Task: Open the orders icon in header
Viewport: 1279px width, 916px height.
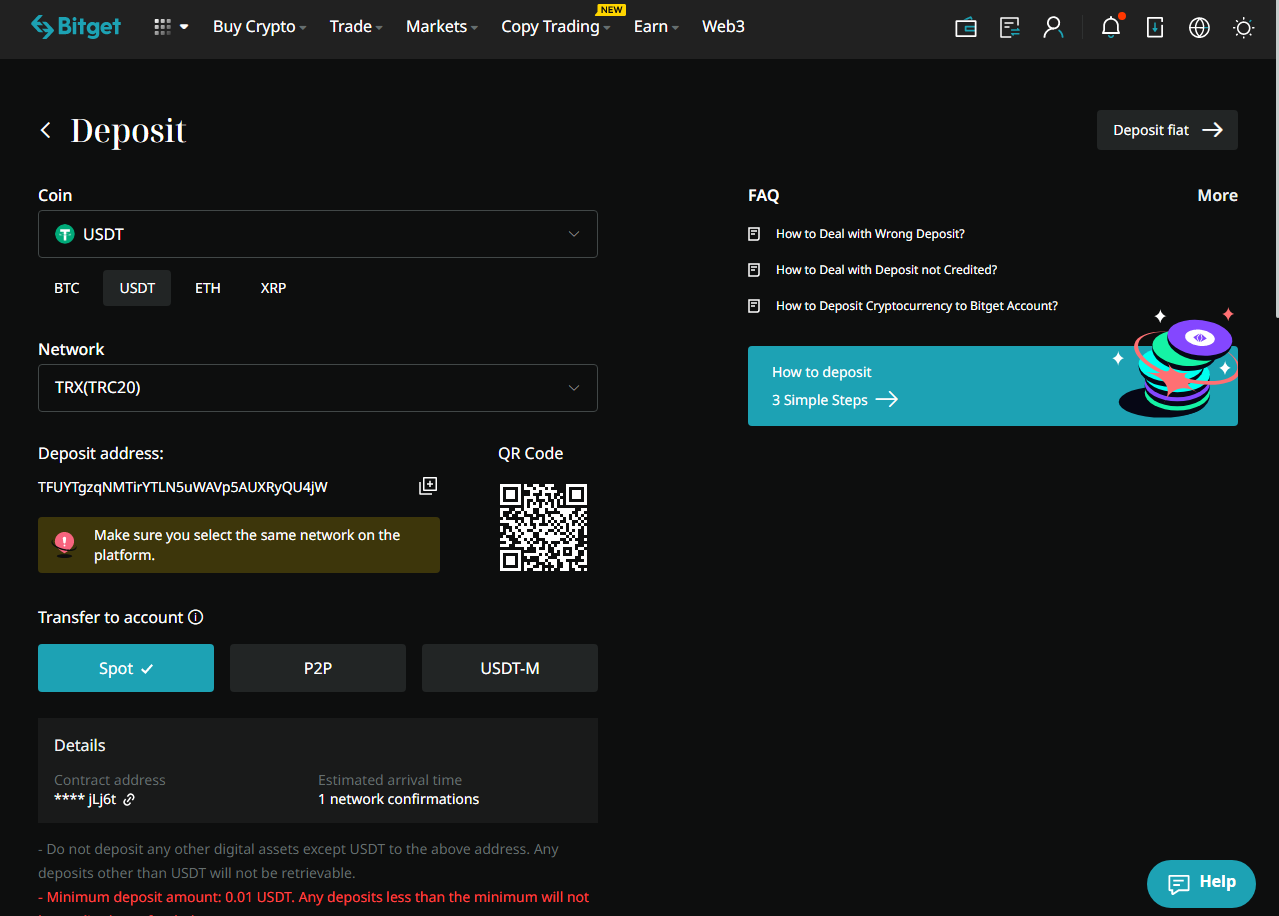Action: click(x=1010, y=28)
